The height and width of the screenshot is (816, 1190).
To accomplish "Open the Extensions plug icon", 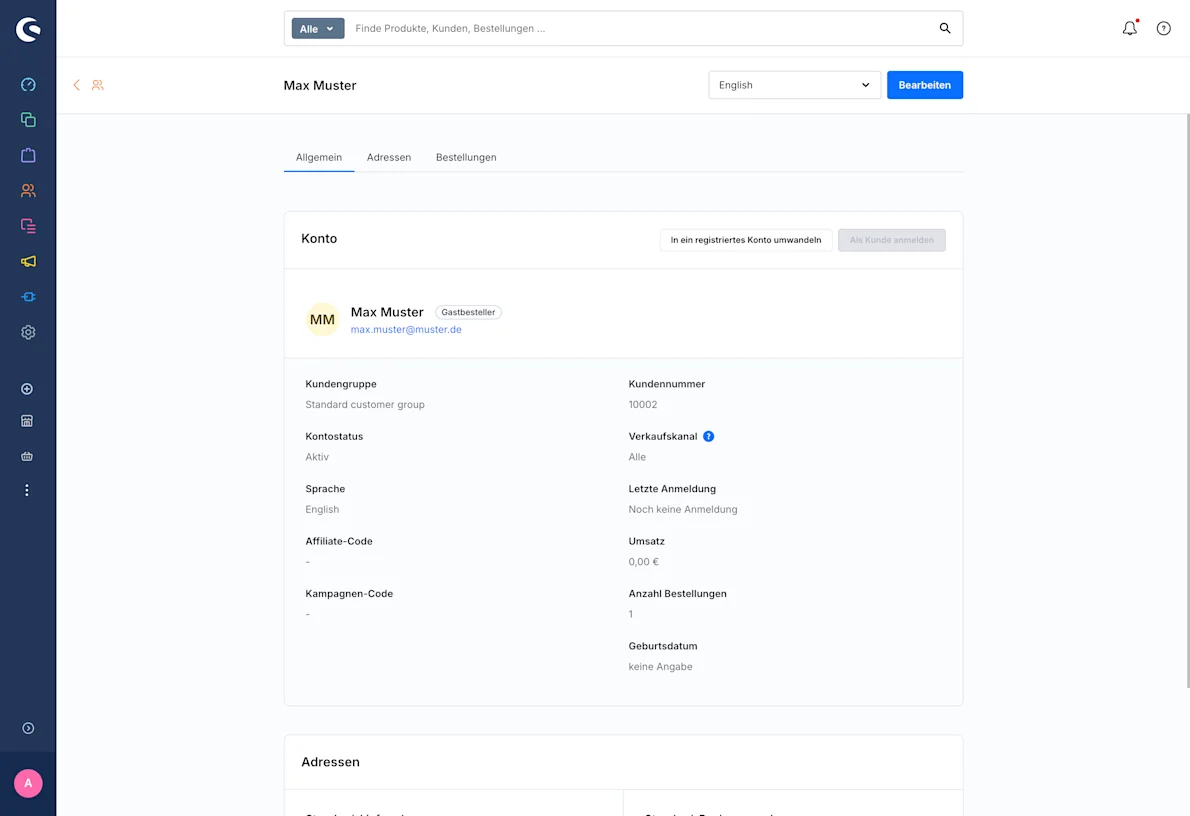I will pyautogui.click(x=28, y=297).
